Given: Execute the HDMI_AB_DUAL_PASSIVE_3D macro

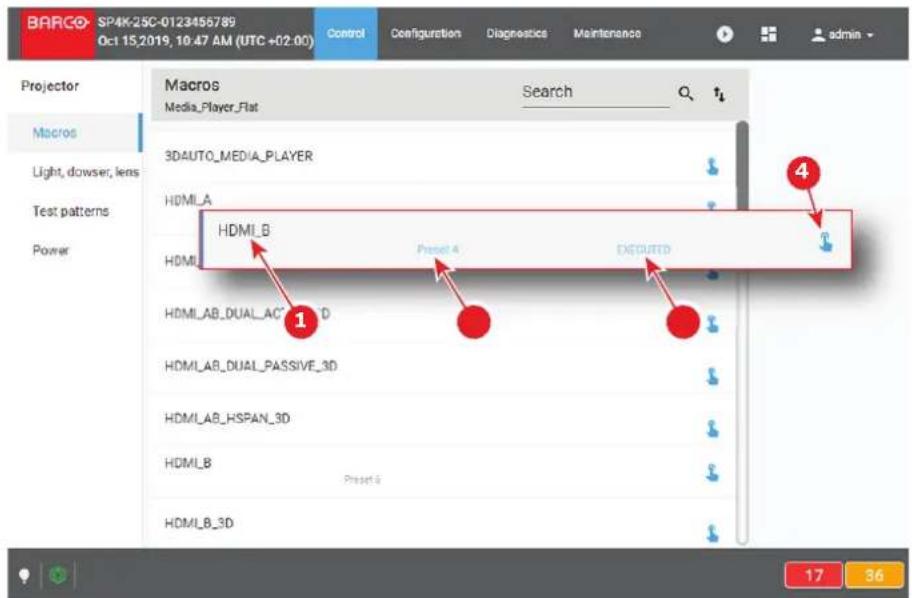Looking at the screenshot, I should [712, 376].
